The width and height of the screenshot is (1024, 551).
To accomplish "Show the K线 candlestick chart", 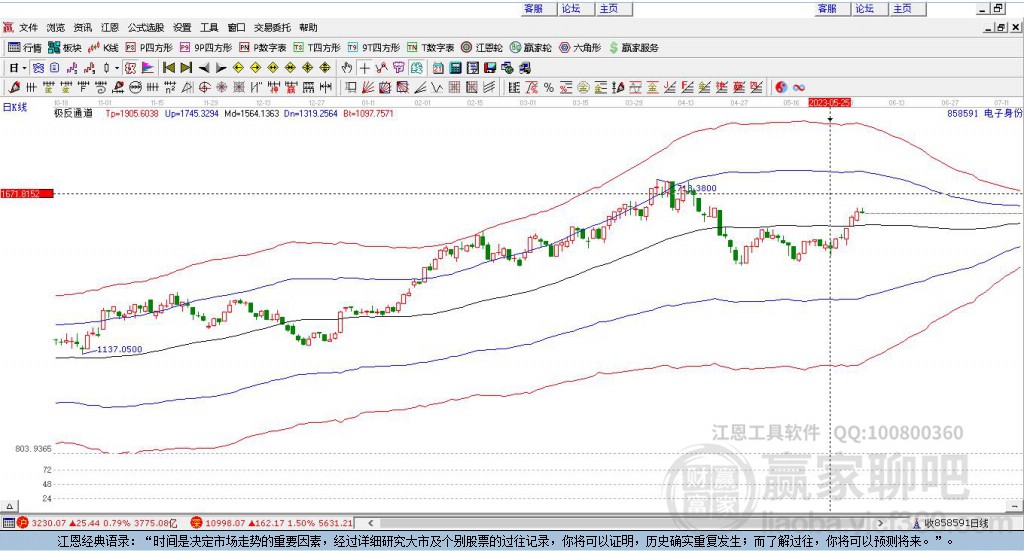I will point(103,48).
